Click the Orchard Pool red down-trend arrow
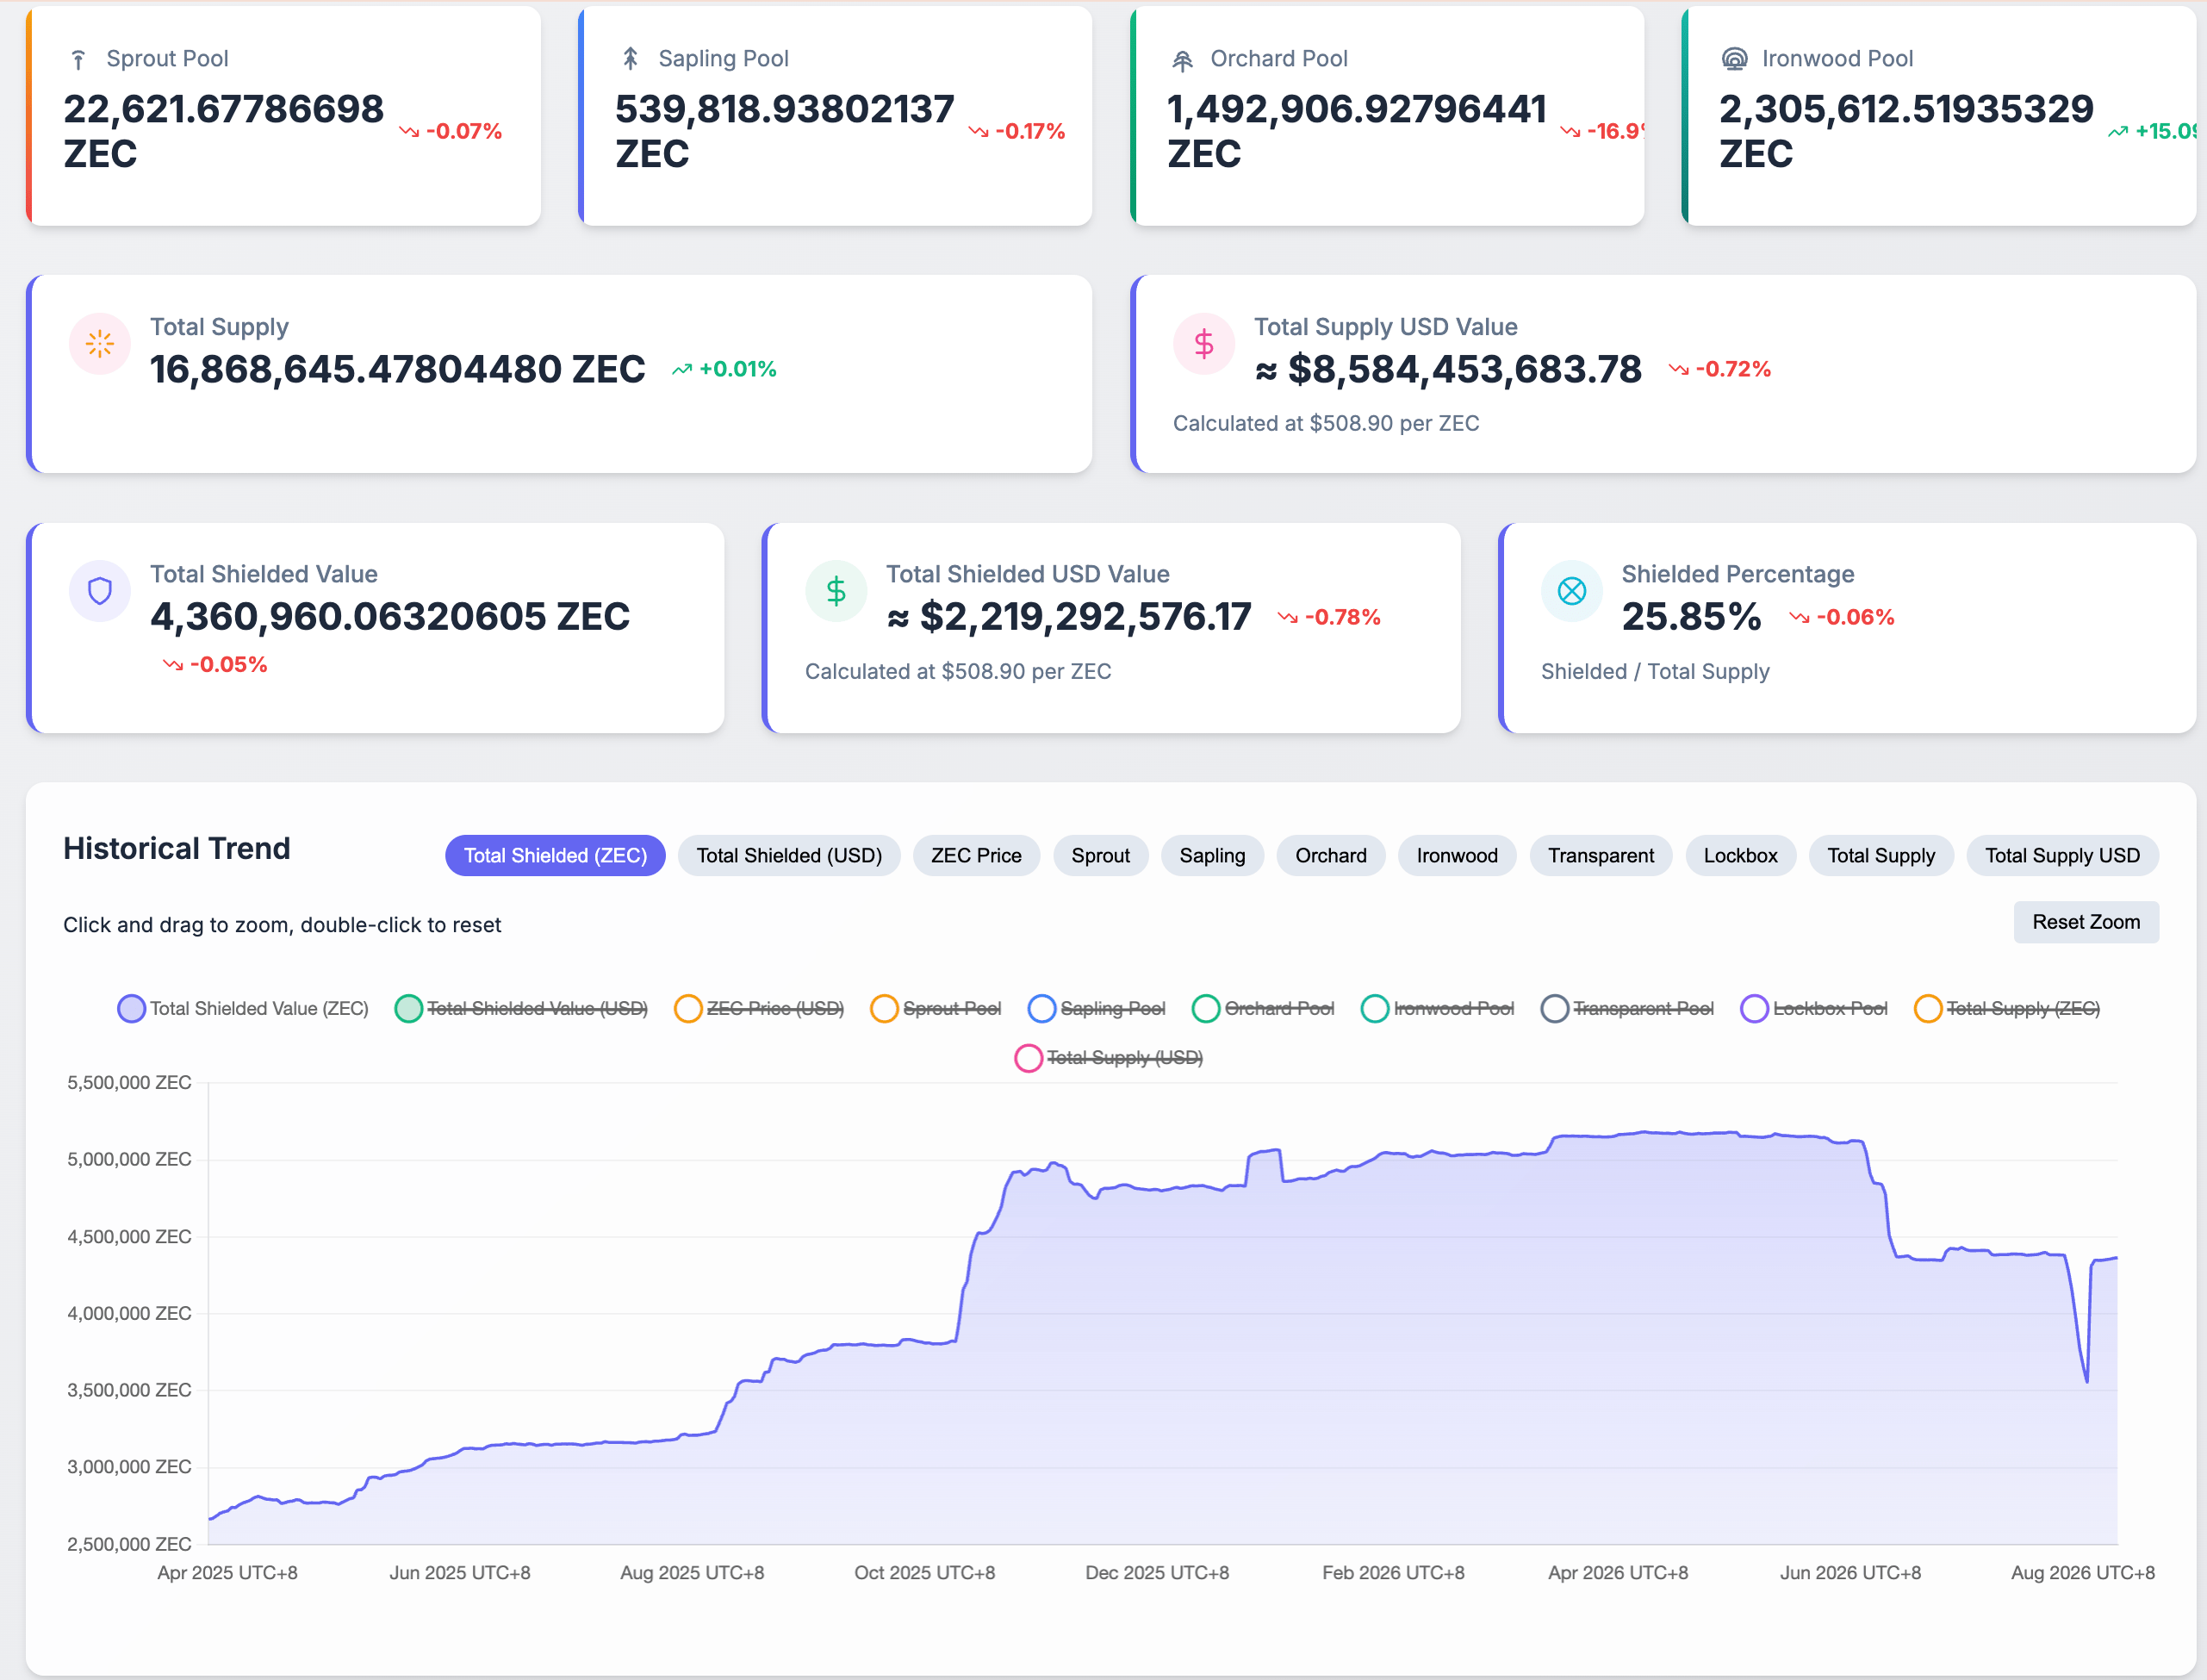2207x1680 pixels. click(x=1570, y=132)
